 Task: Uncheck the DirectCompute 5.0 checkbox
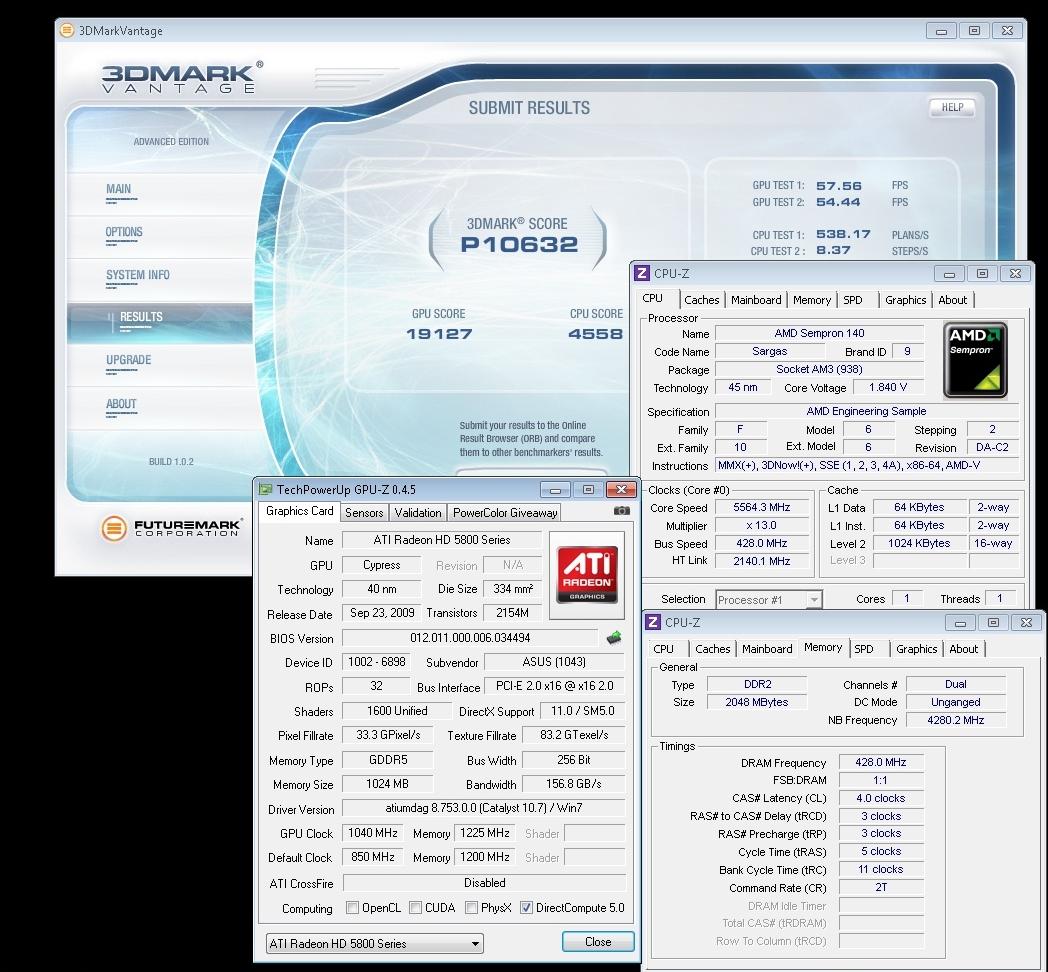tap(526, 908)
